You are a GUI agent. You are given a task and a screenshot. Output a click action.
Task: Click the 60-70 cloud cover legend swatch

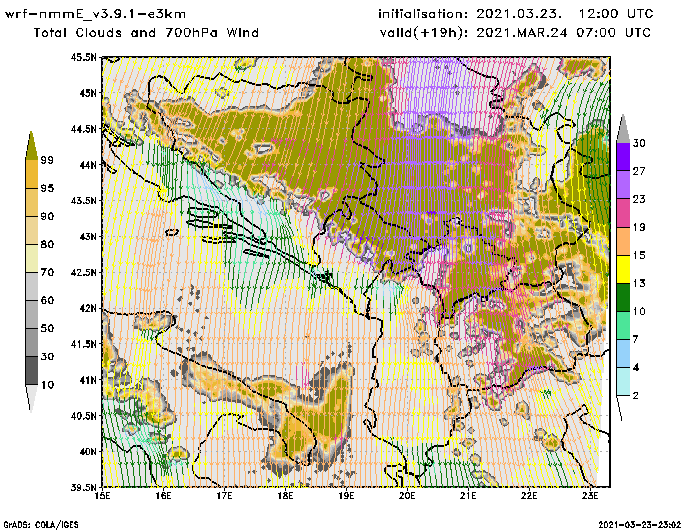[x=32, y=287]
